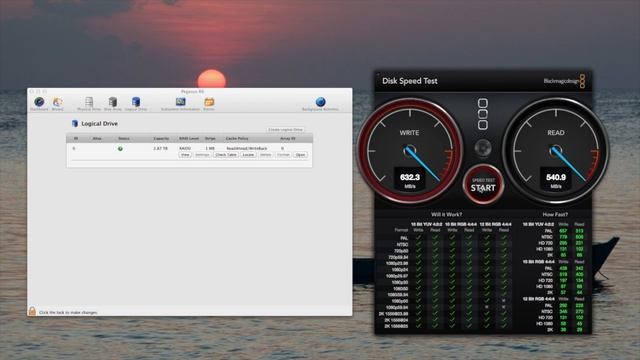Open the Background Activities toolbar icon
This screenshot has height=360, width=640.
[x=320, y=104]
